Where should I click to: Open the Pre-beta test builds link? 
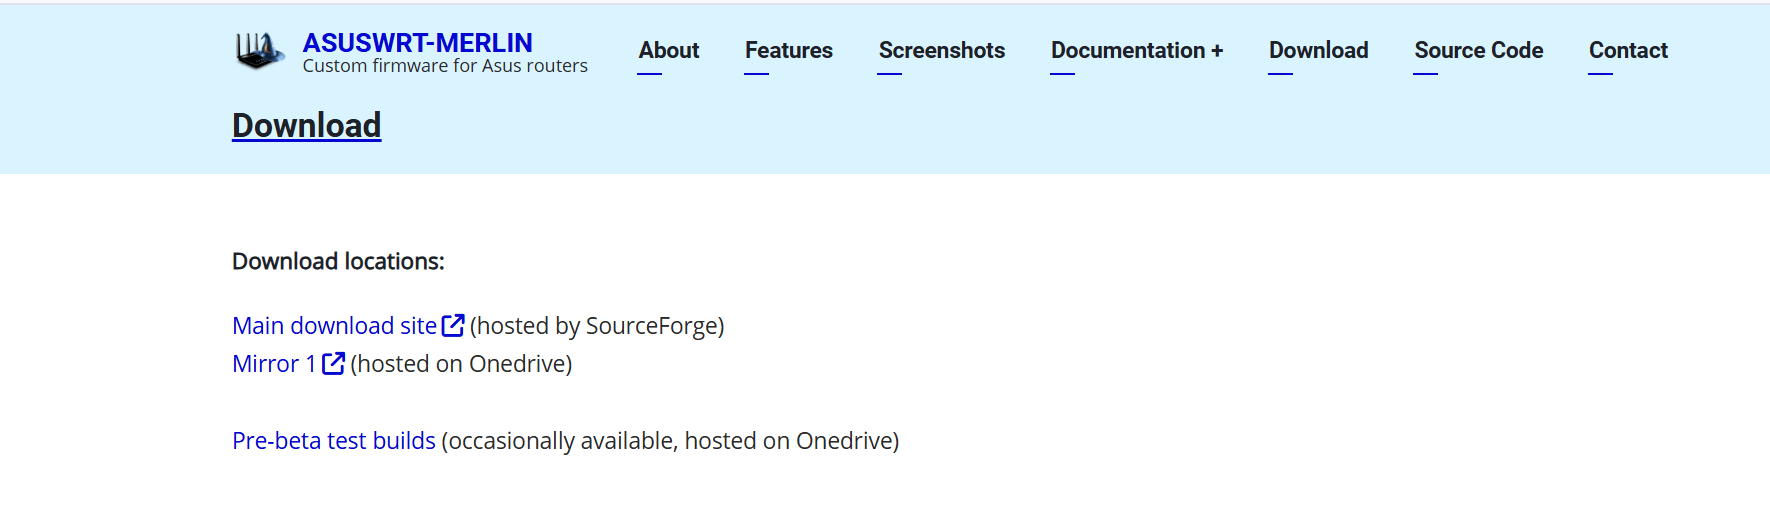[333, 441]
